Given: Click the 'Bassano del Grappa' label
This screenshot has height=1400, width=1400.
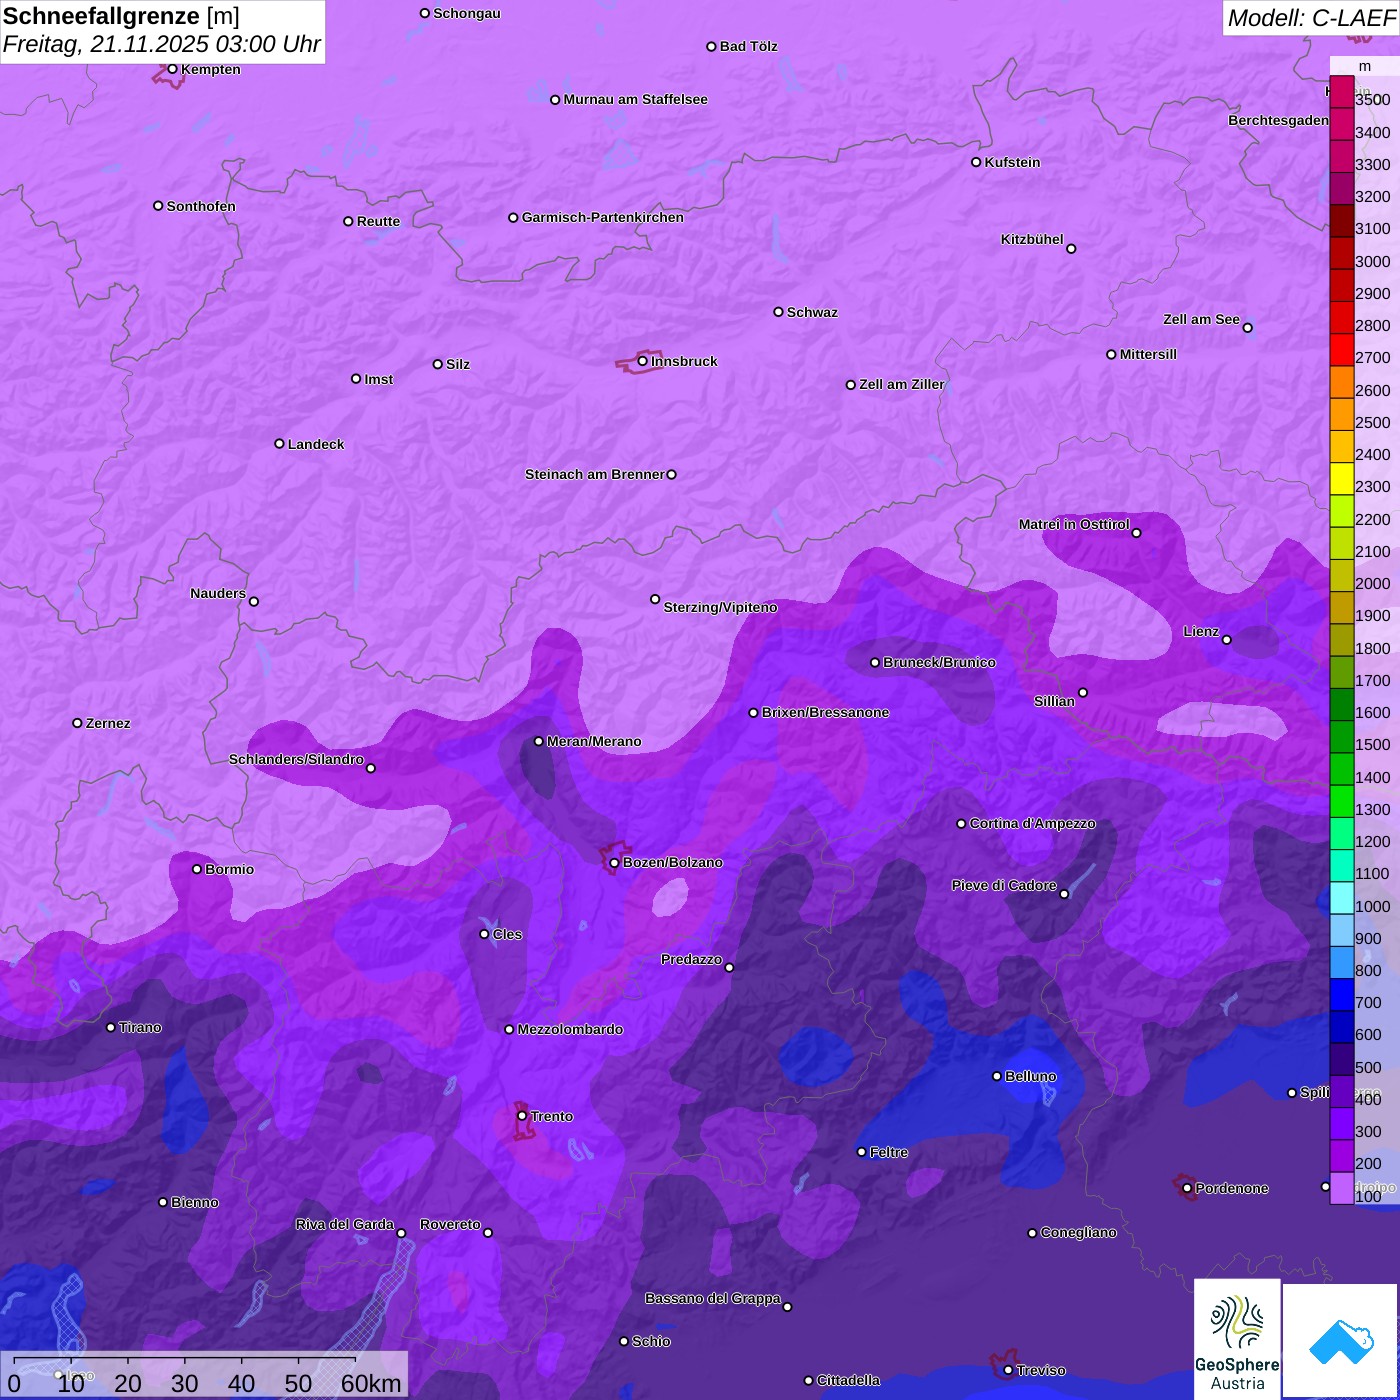Looking at the screenshot, I should [x=713, y=1298].
